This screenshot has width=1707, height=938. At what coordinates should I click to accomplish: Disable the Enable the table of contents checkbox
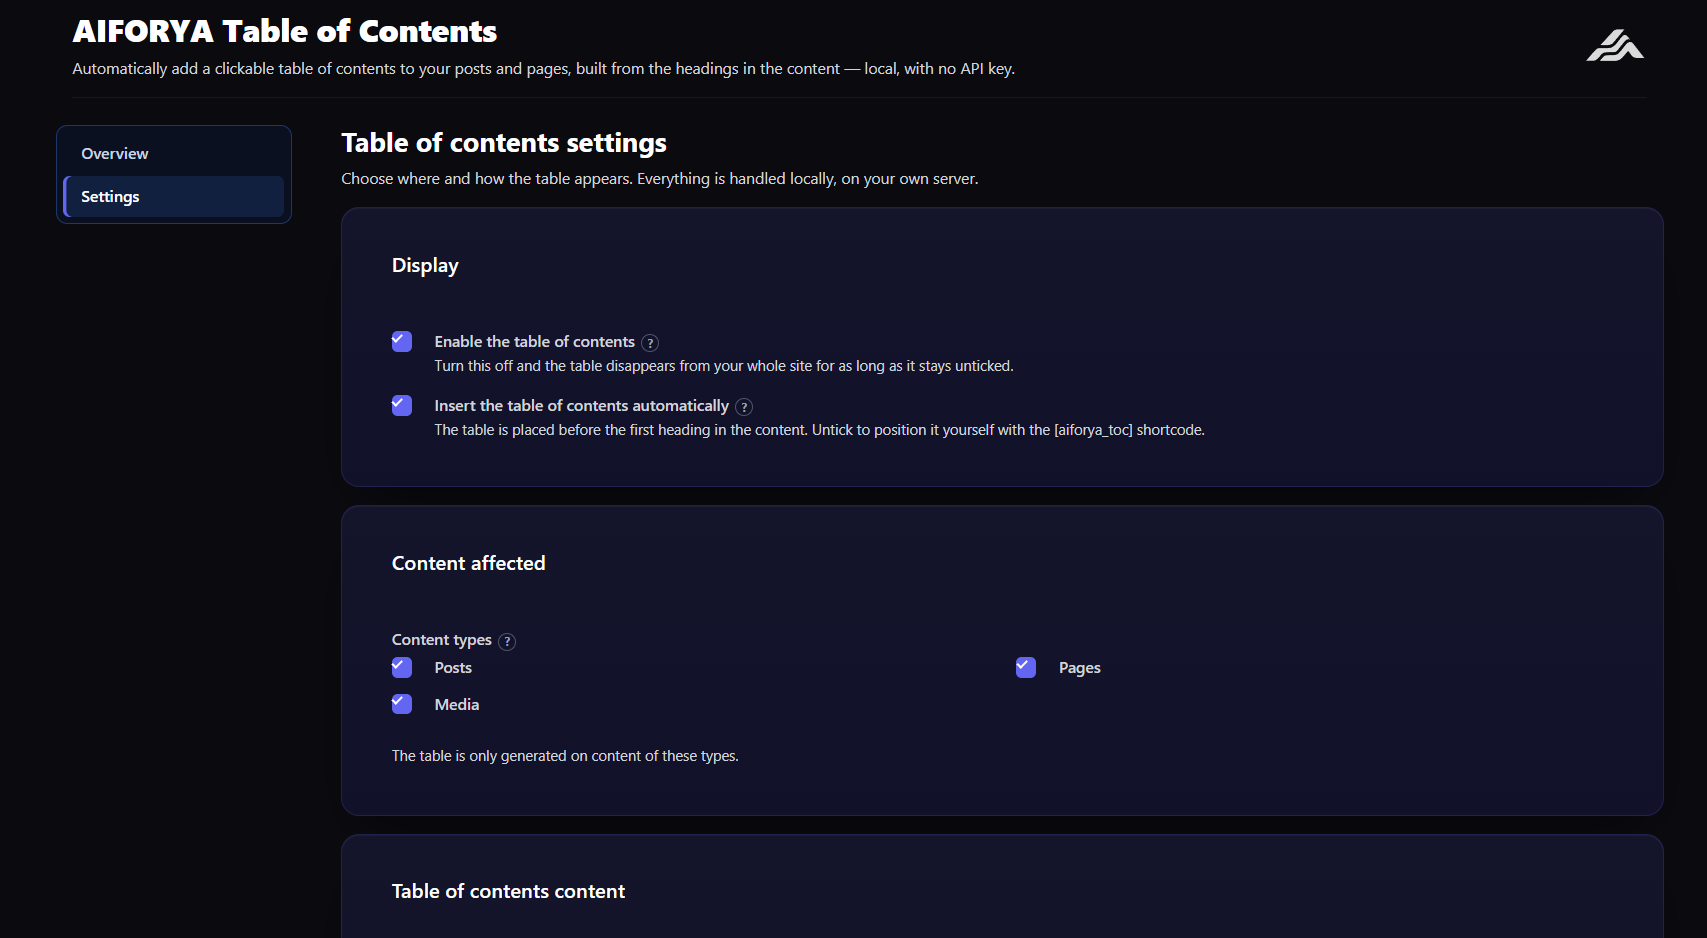coord(402,342)
